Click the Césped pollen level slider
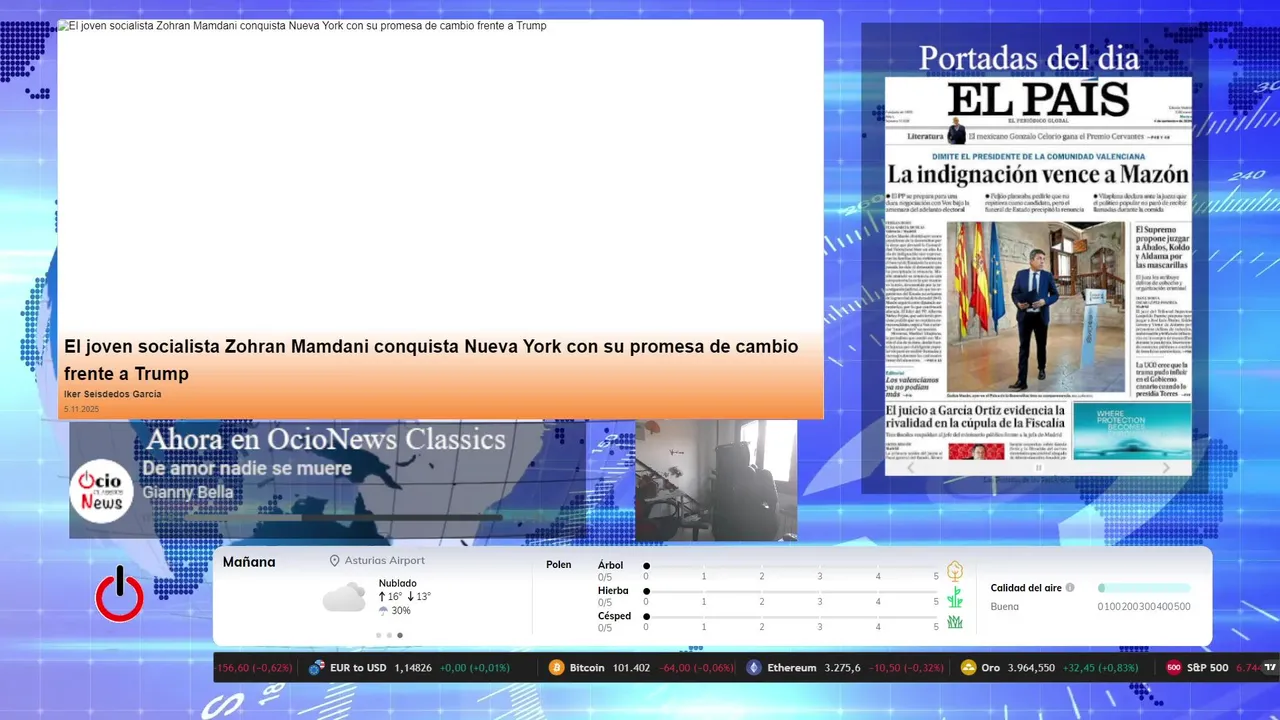The width and height of the screenshot is (1280, 720). 791,617
